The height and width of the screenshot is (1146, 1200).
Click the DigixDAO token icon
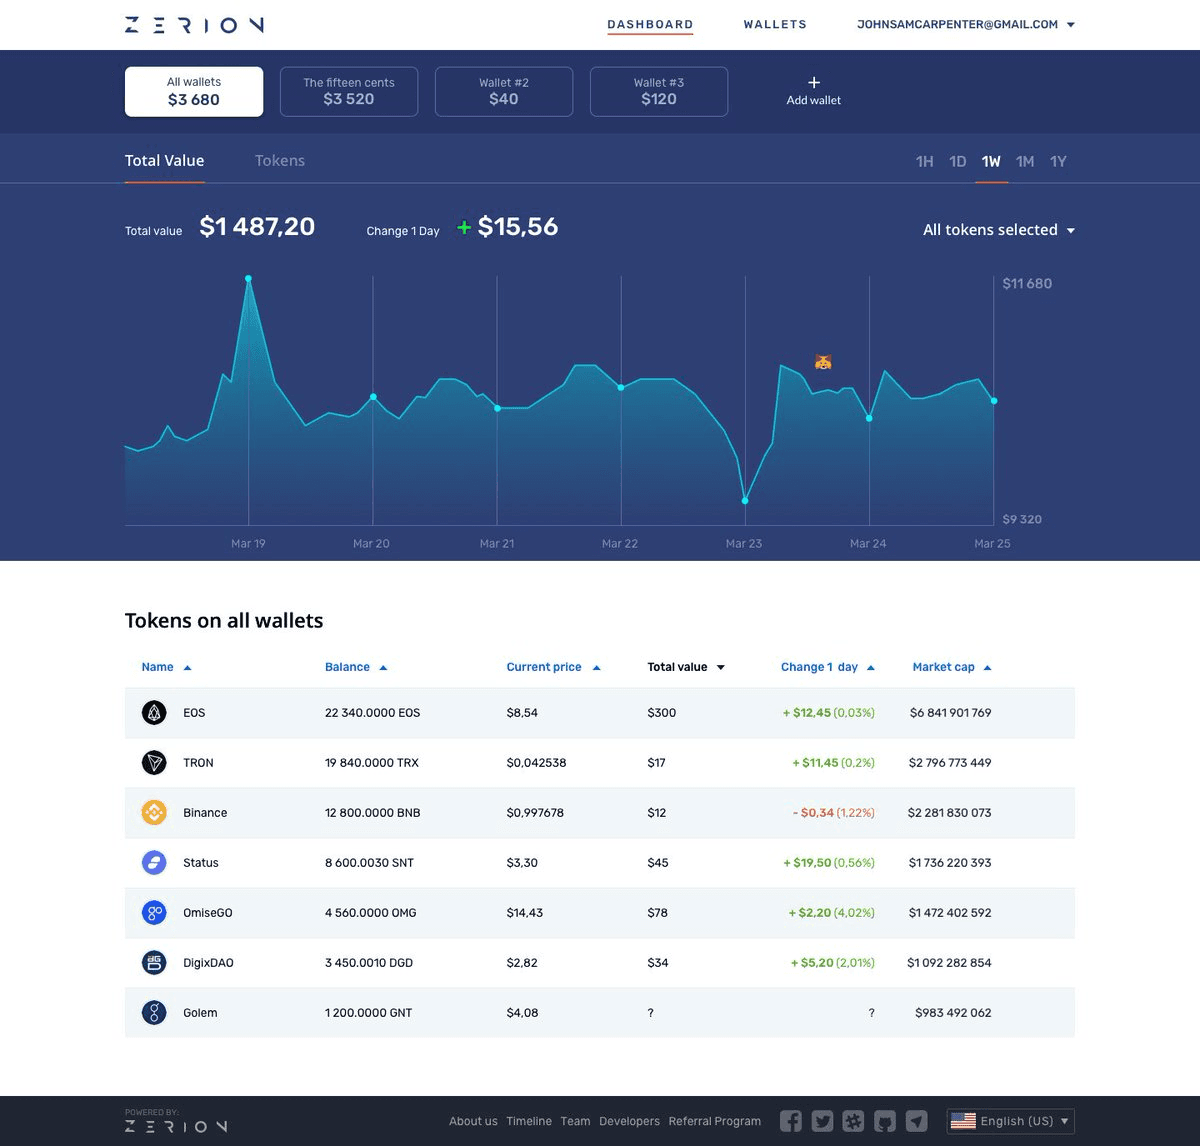pos(154,963)
